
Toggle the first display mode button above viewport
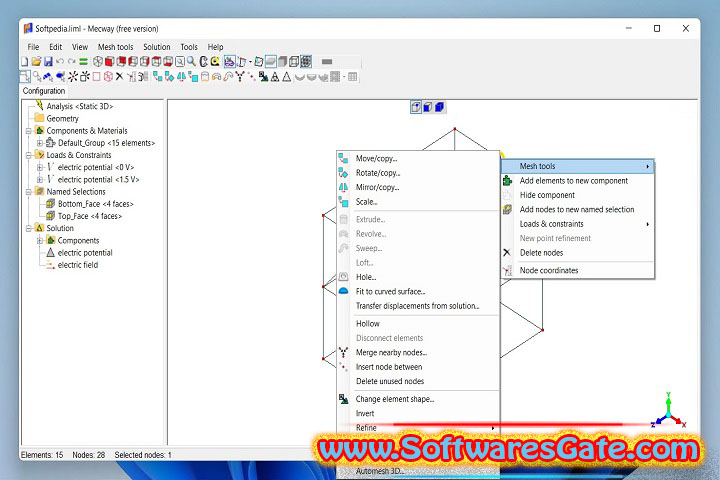[x=416, y=107]
